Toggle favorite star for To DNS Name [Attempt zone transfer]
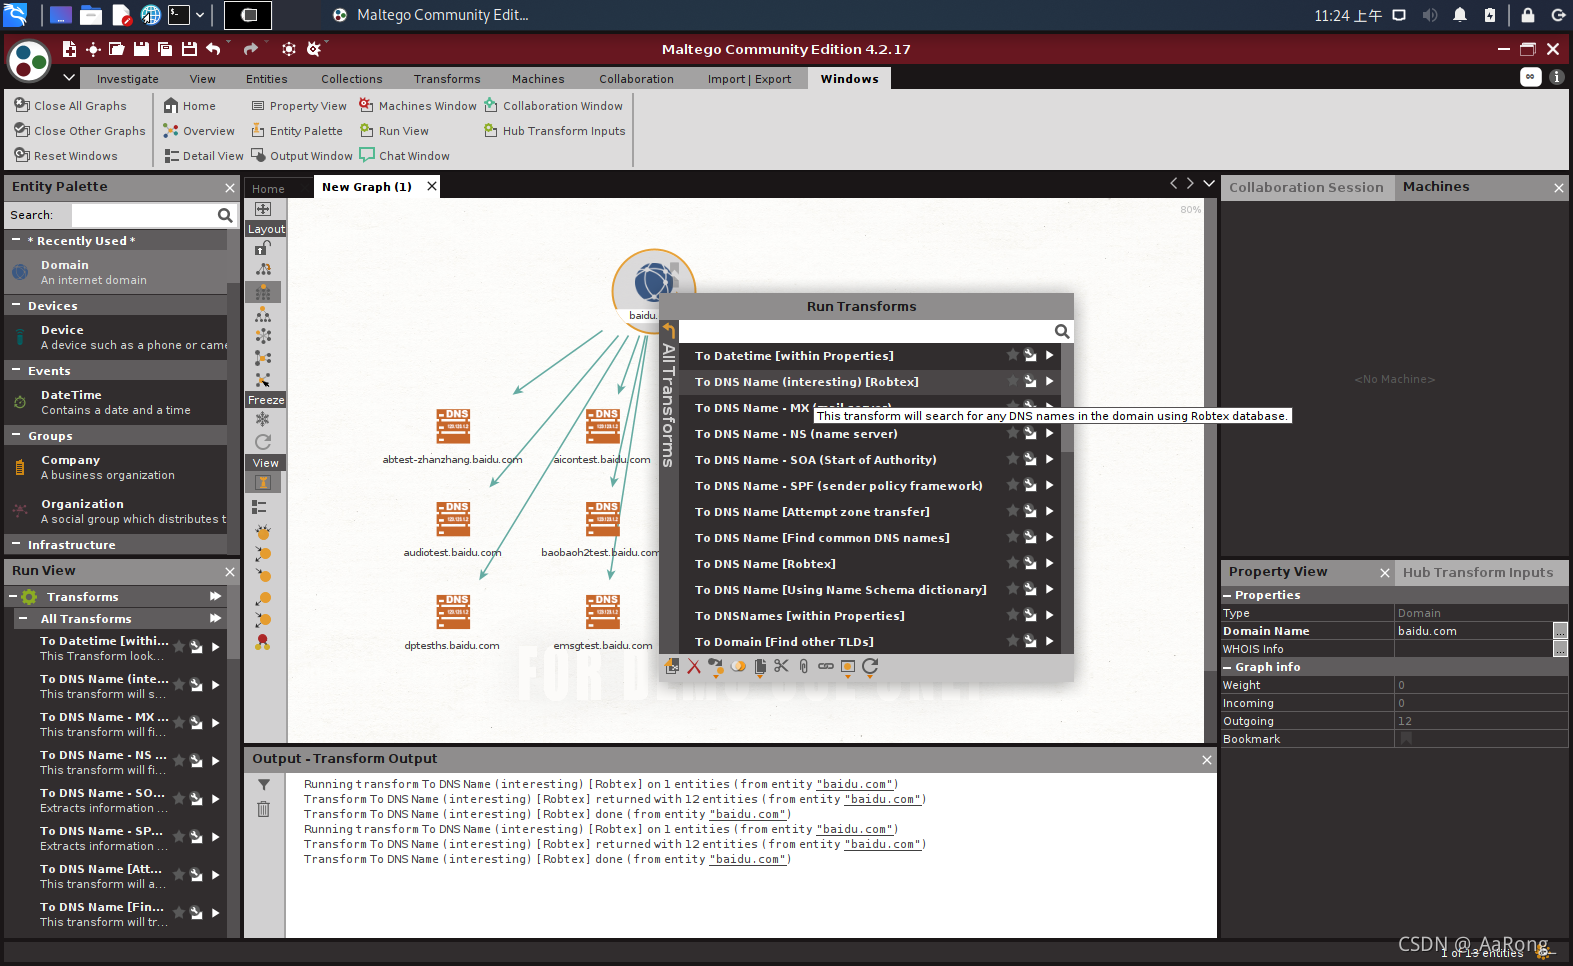 pos(1012,511)
